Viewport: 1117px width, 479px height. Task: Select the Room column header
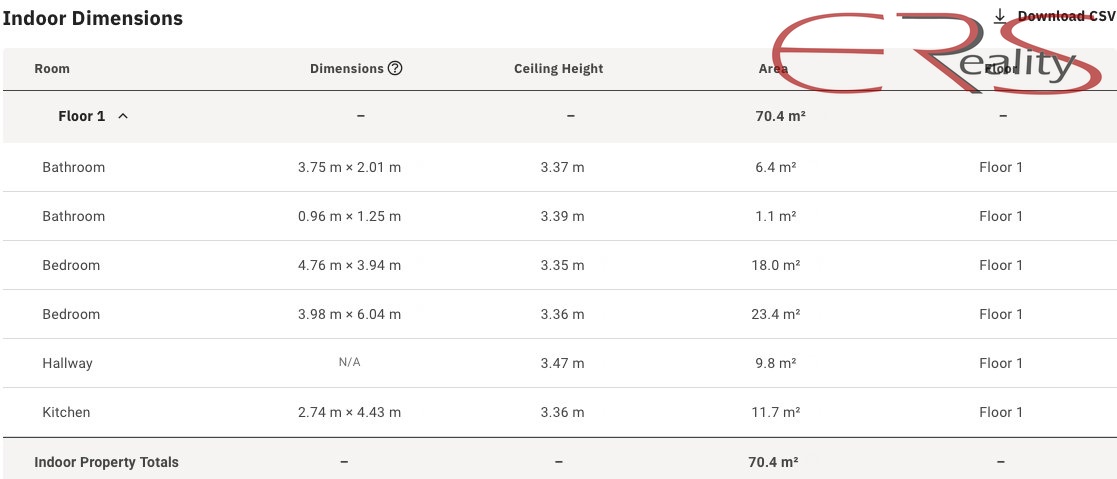tap(52, 68)
